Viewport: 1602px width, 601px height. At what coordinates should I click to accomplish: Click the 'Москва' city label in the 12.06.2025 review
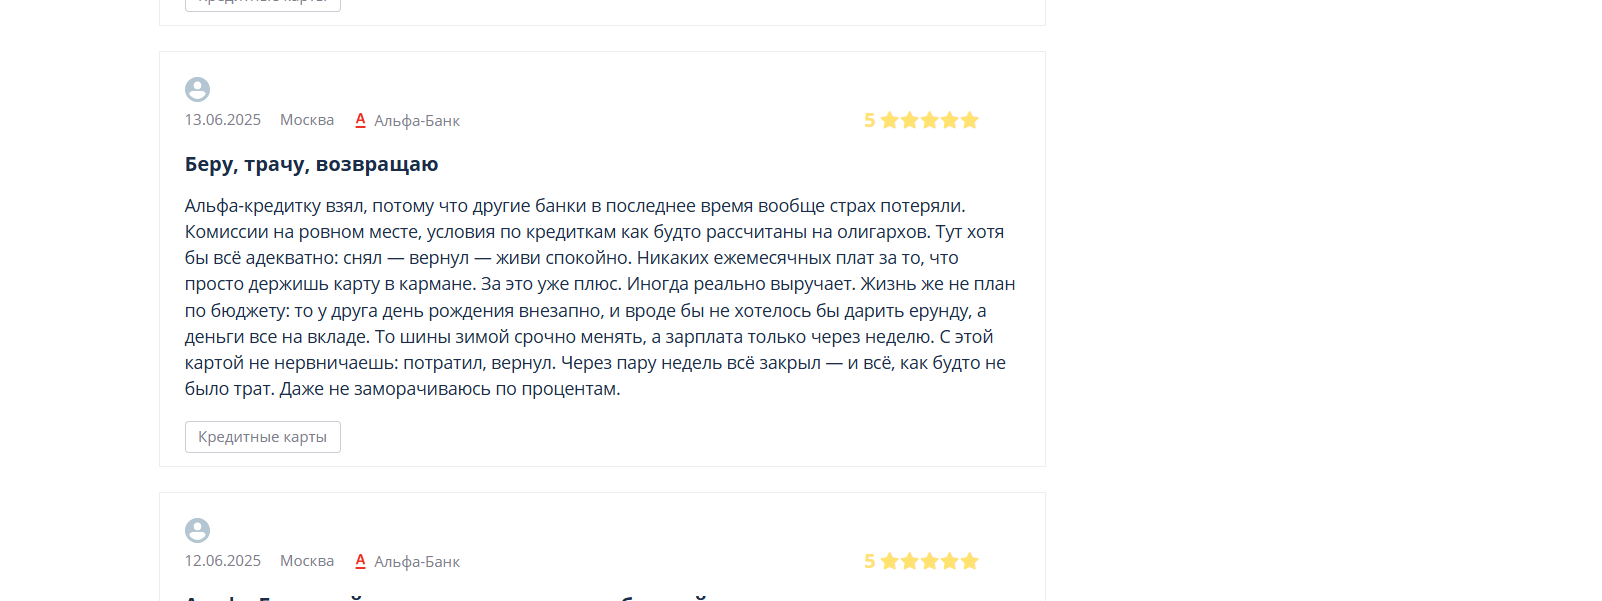click(x=307, y=561)
